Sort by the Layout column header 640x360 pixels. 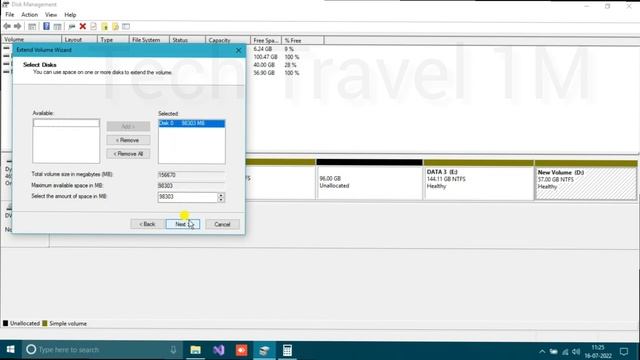tap(80, 40)
